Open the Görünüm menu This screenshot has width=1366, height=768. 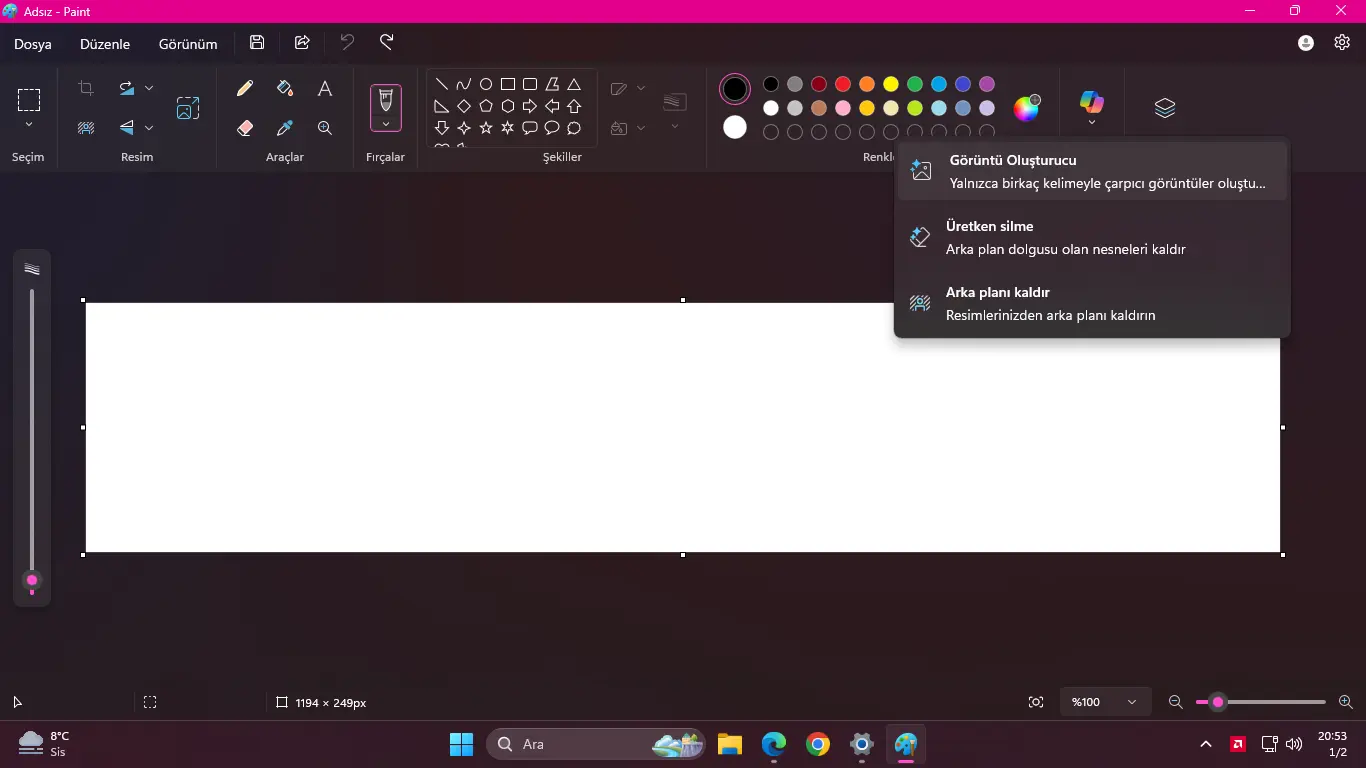click(x=188, y=44)
